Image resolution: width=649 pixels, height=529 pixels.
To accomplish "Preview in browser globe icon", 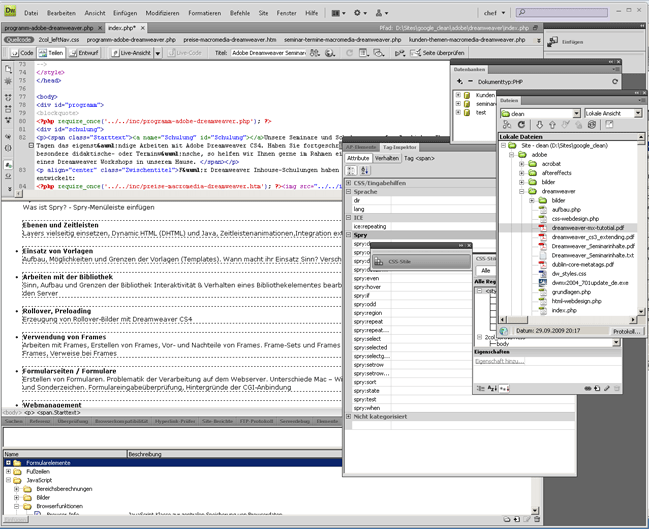I will click(x=329, y=53).
